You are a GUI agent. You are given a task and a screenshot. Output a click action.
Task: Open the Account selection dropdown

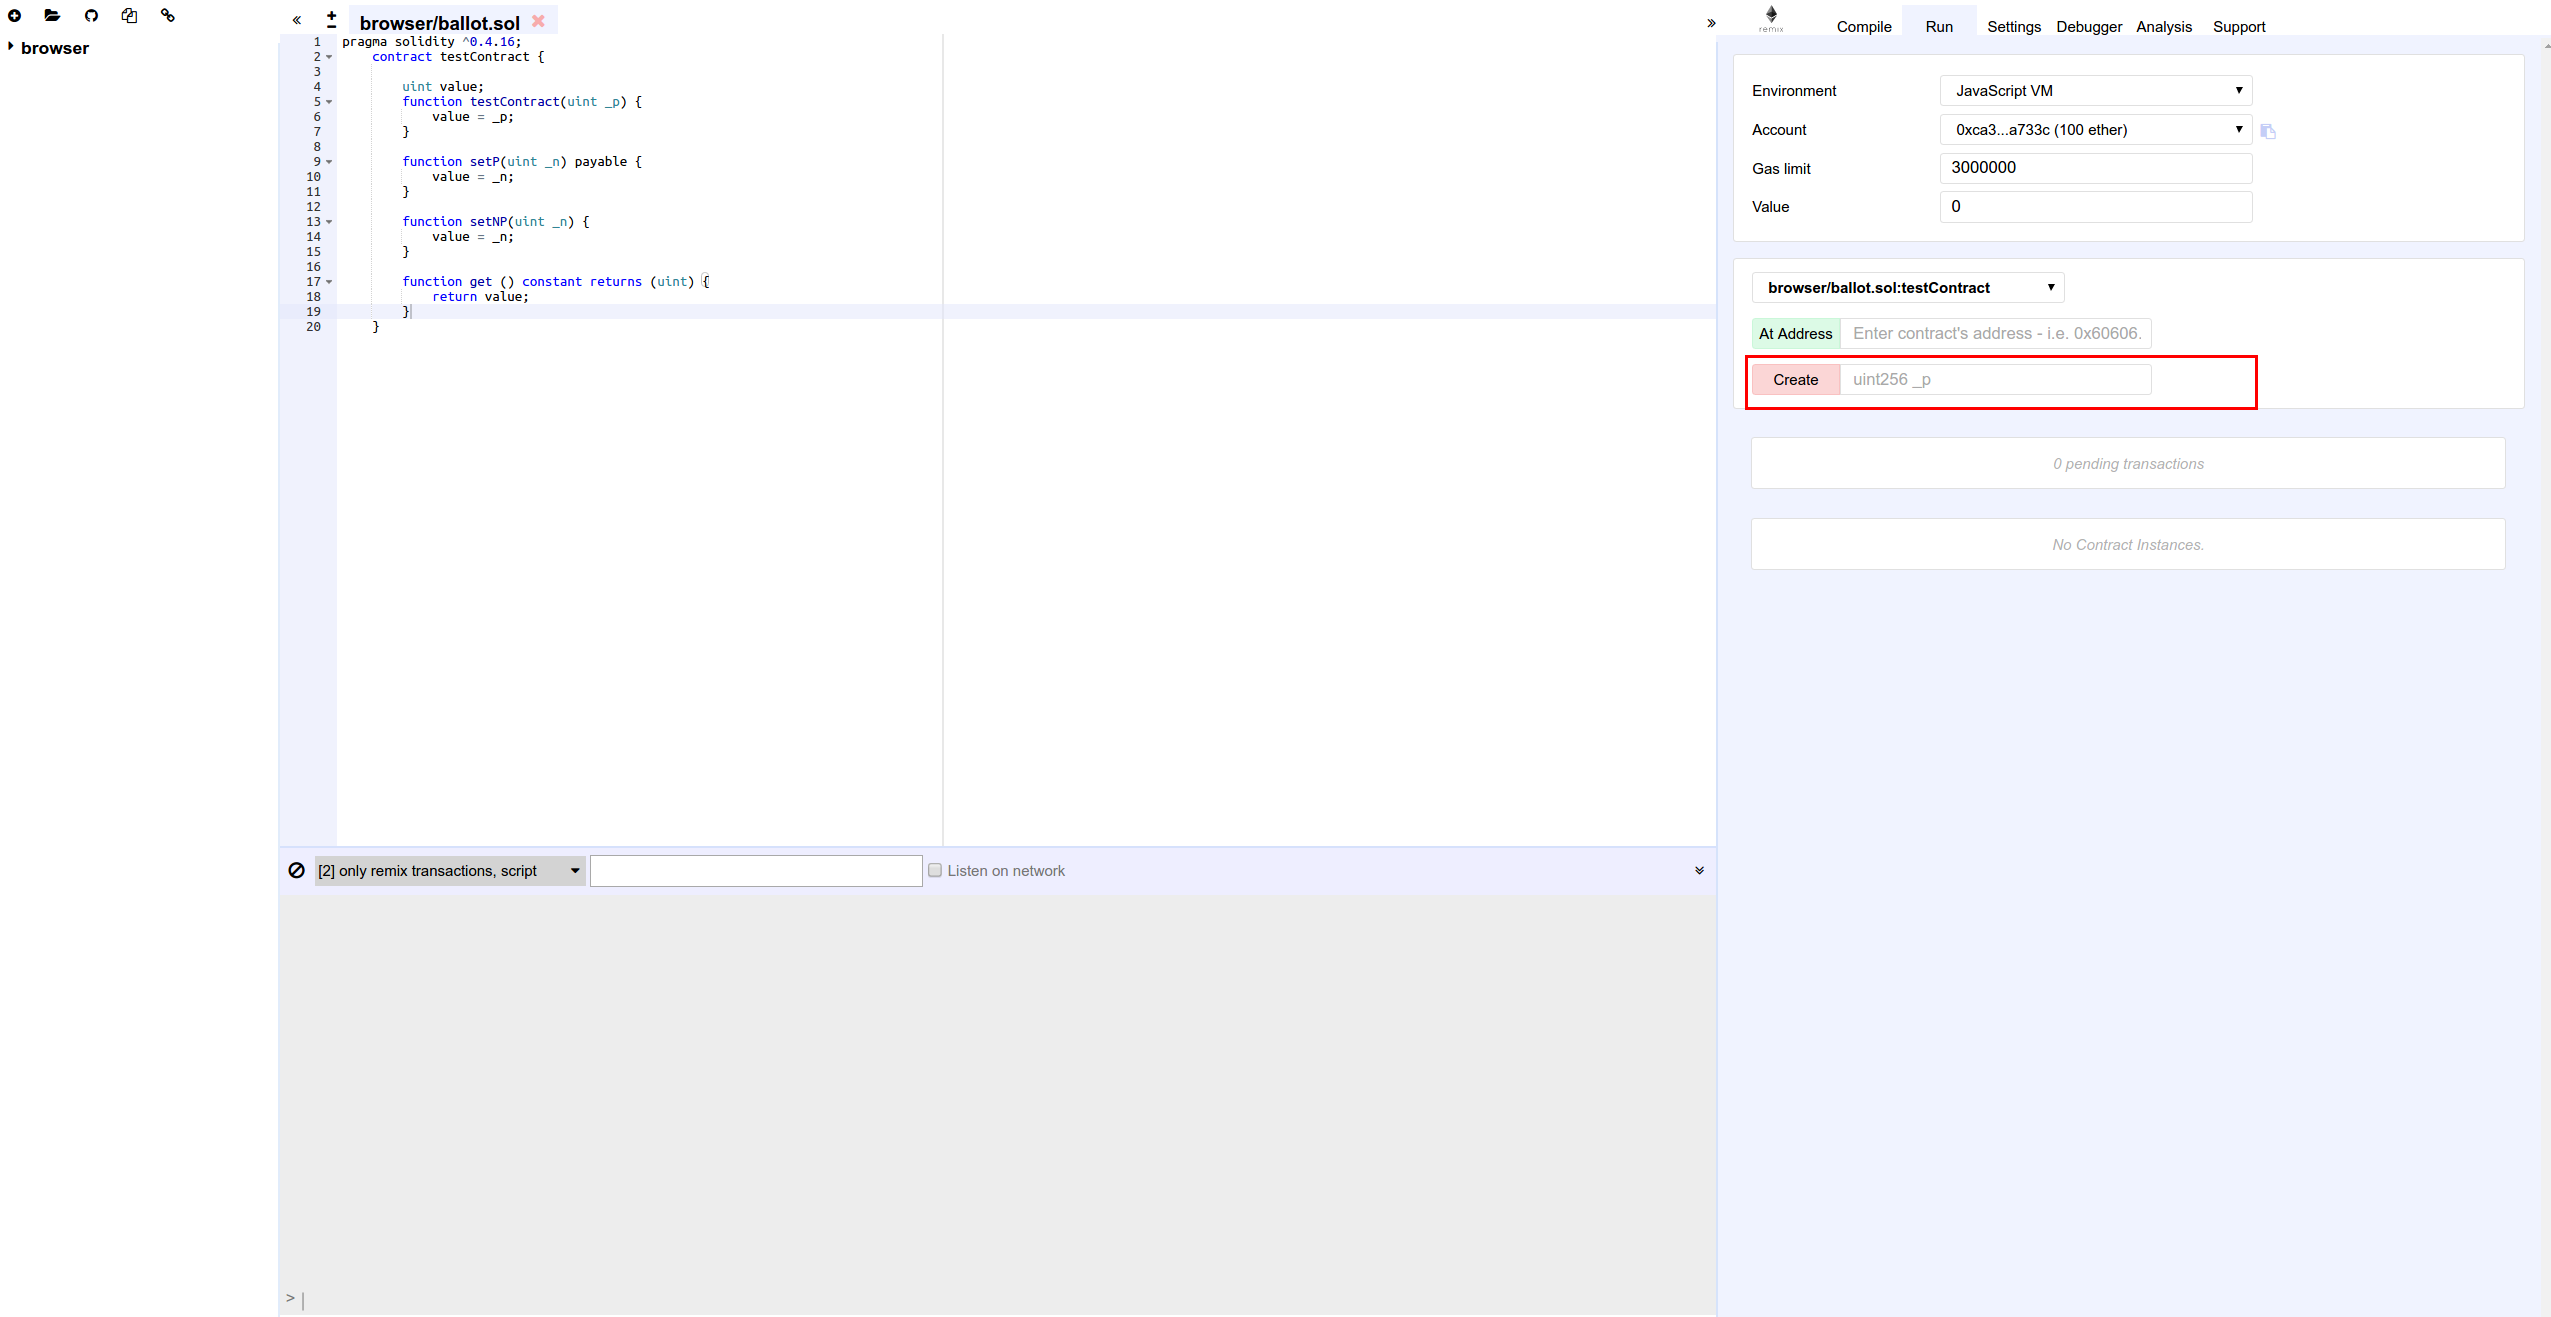(2095, 129)
